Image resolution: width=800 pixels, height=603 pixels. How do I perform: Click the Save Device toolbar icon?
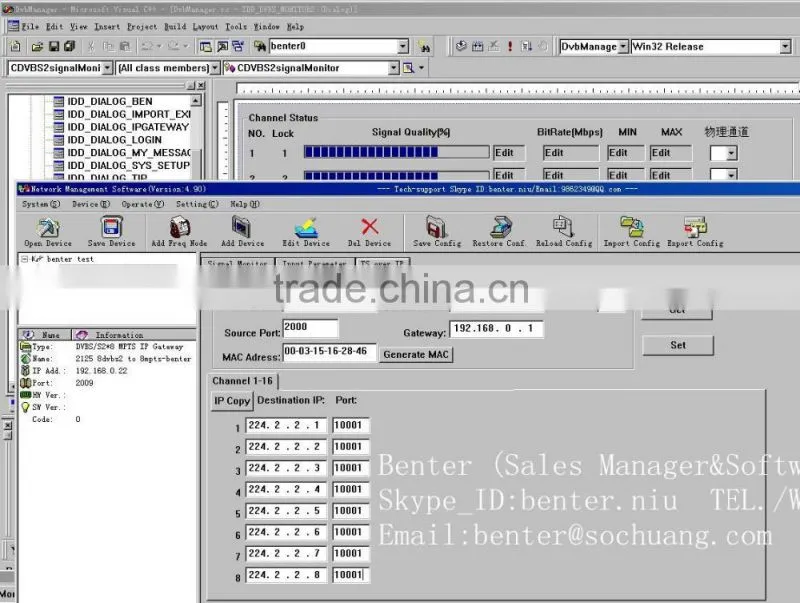coord(111,227)
